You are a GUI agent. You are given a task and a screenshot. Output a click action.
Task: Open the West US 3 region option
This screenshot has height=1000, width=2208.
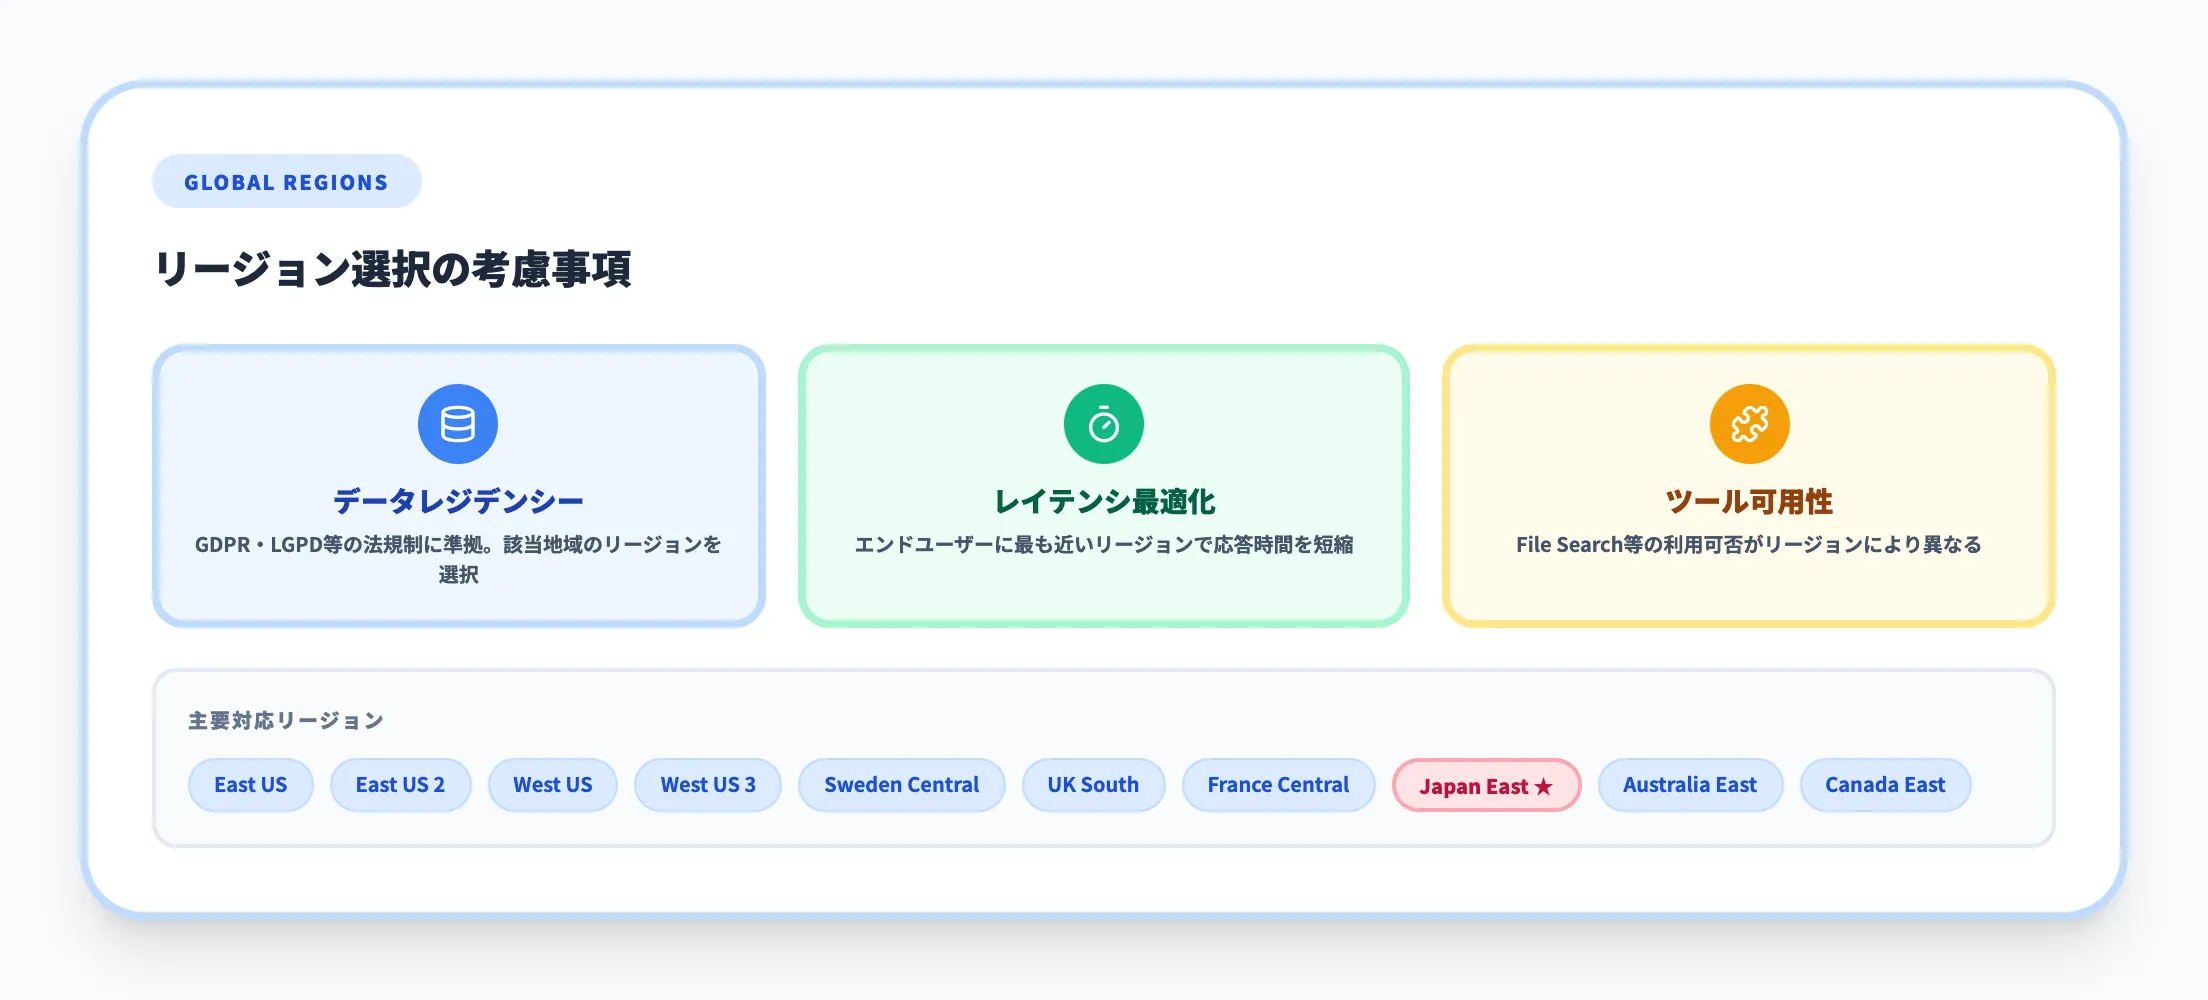tap(707, 785)
